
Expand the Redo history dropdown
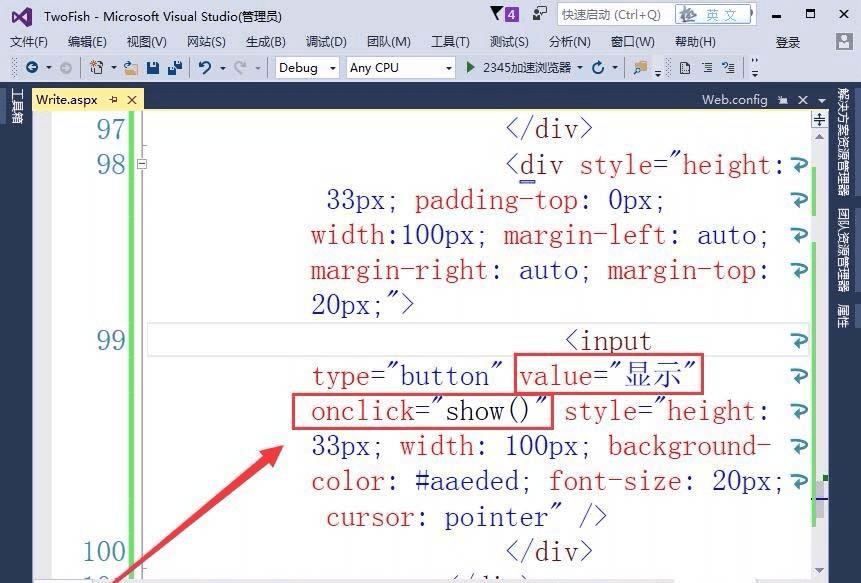pyautogui.click(x=258, y=68)
